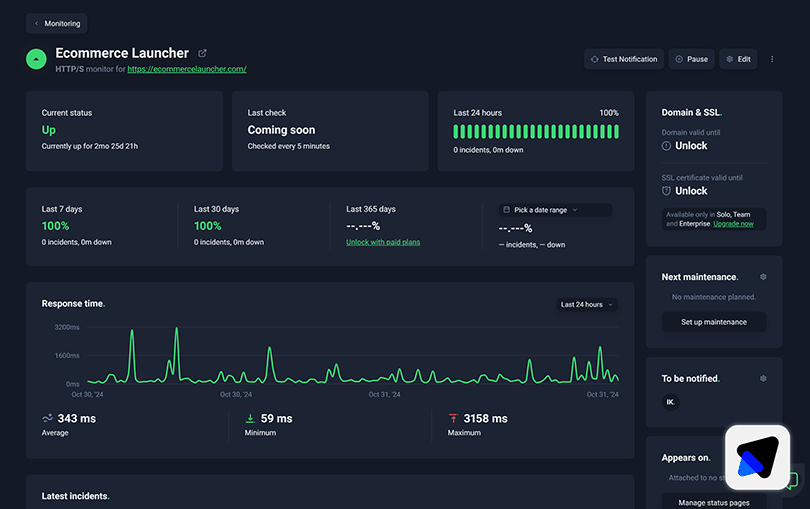Click Set up maintenance button
The width and height of the screenshot is (810, 509).
click(x=714, y=322)
